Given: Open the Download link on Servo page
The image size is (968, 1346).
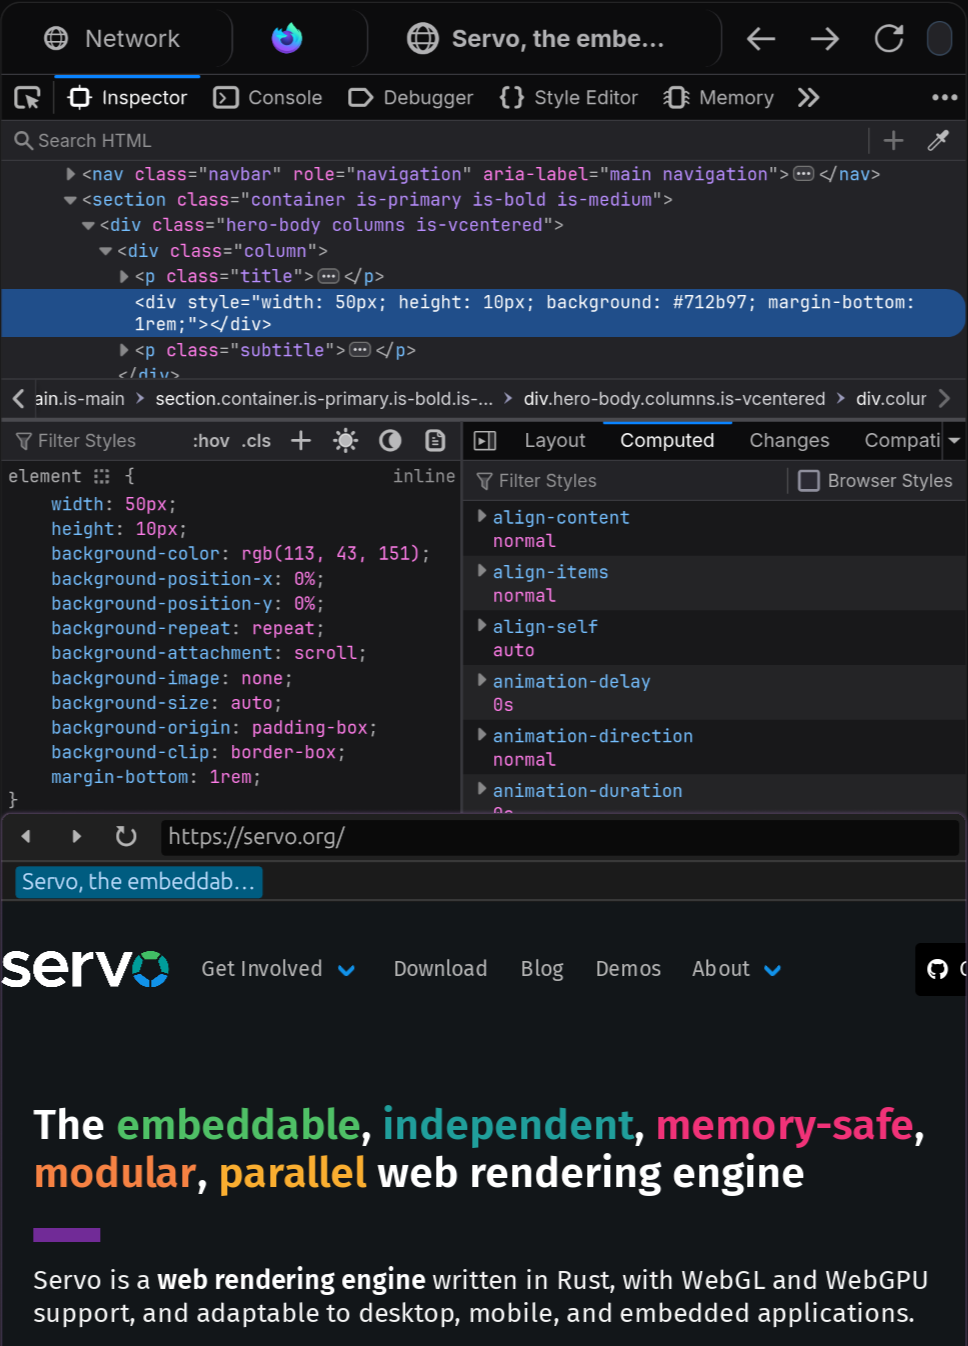Looking at the screenshot, I should click(x=440, y=969).
